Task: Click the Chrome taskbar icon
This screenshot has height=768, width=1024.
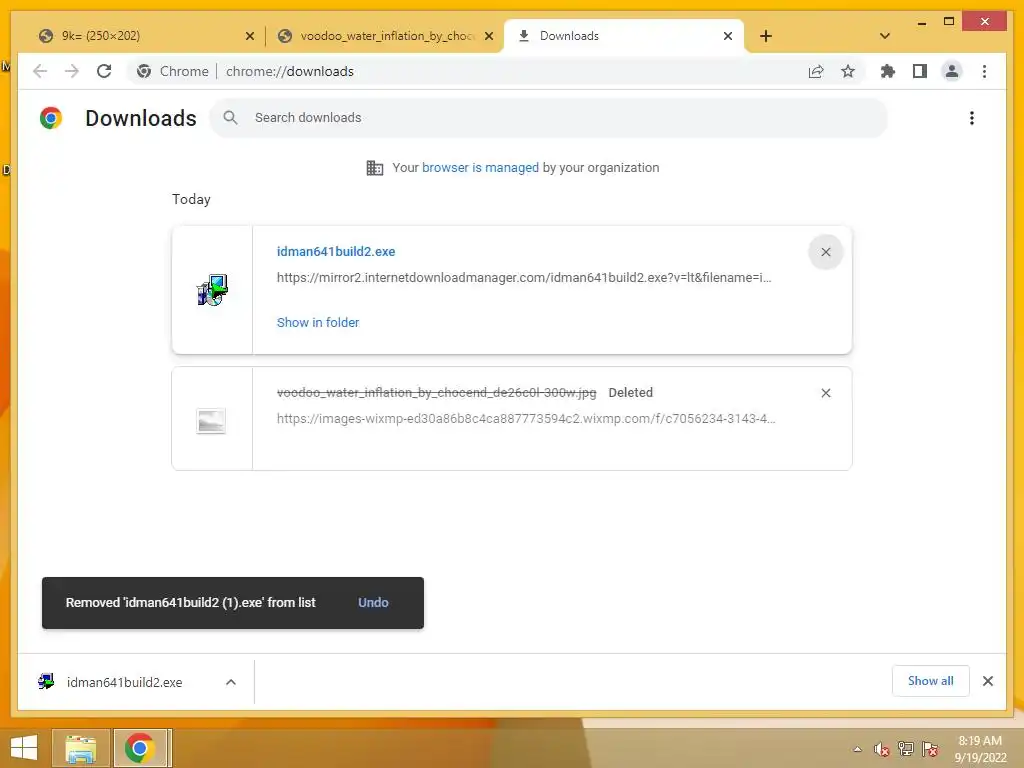Action: pos(140,748)
